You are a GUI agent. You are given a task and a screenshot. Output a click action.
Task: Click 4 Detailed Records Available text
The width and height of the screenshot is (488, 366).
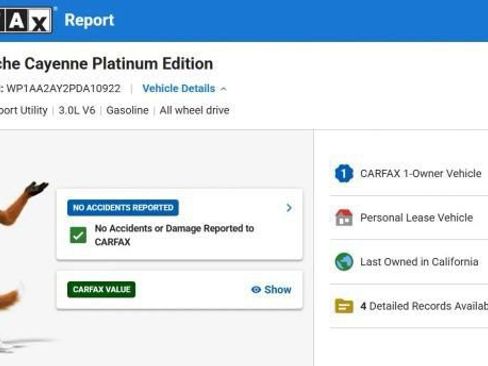click(424, 306)
